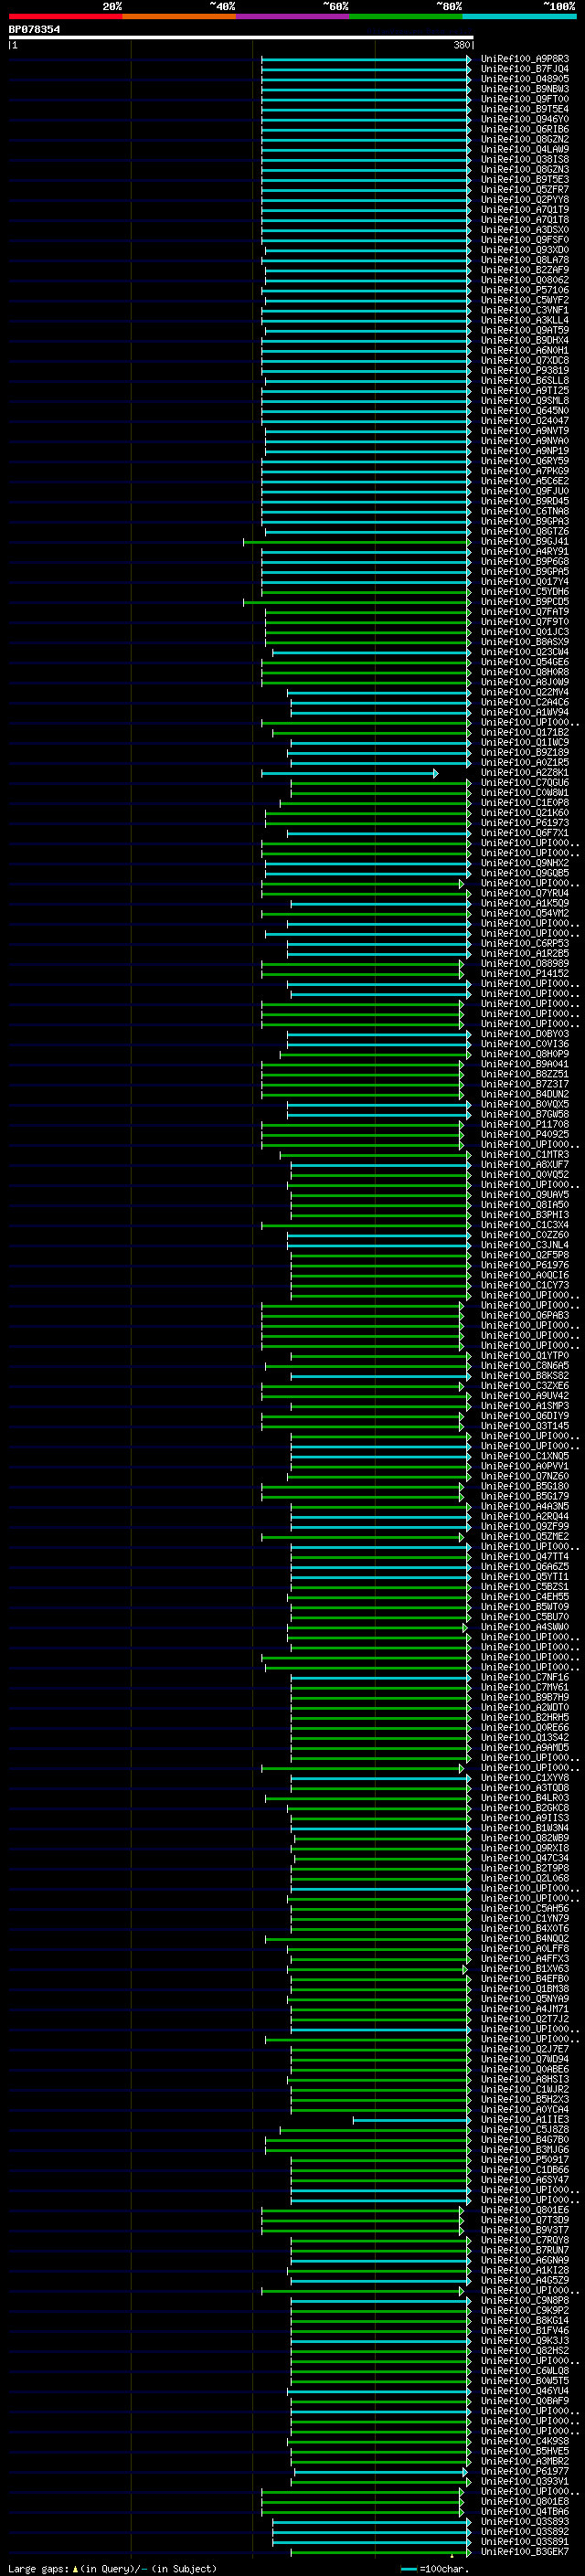The image size is (585, 2576).
Task: Select label UniRef100_Q5ZFR7
Action: pos(524,189)
